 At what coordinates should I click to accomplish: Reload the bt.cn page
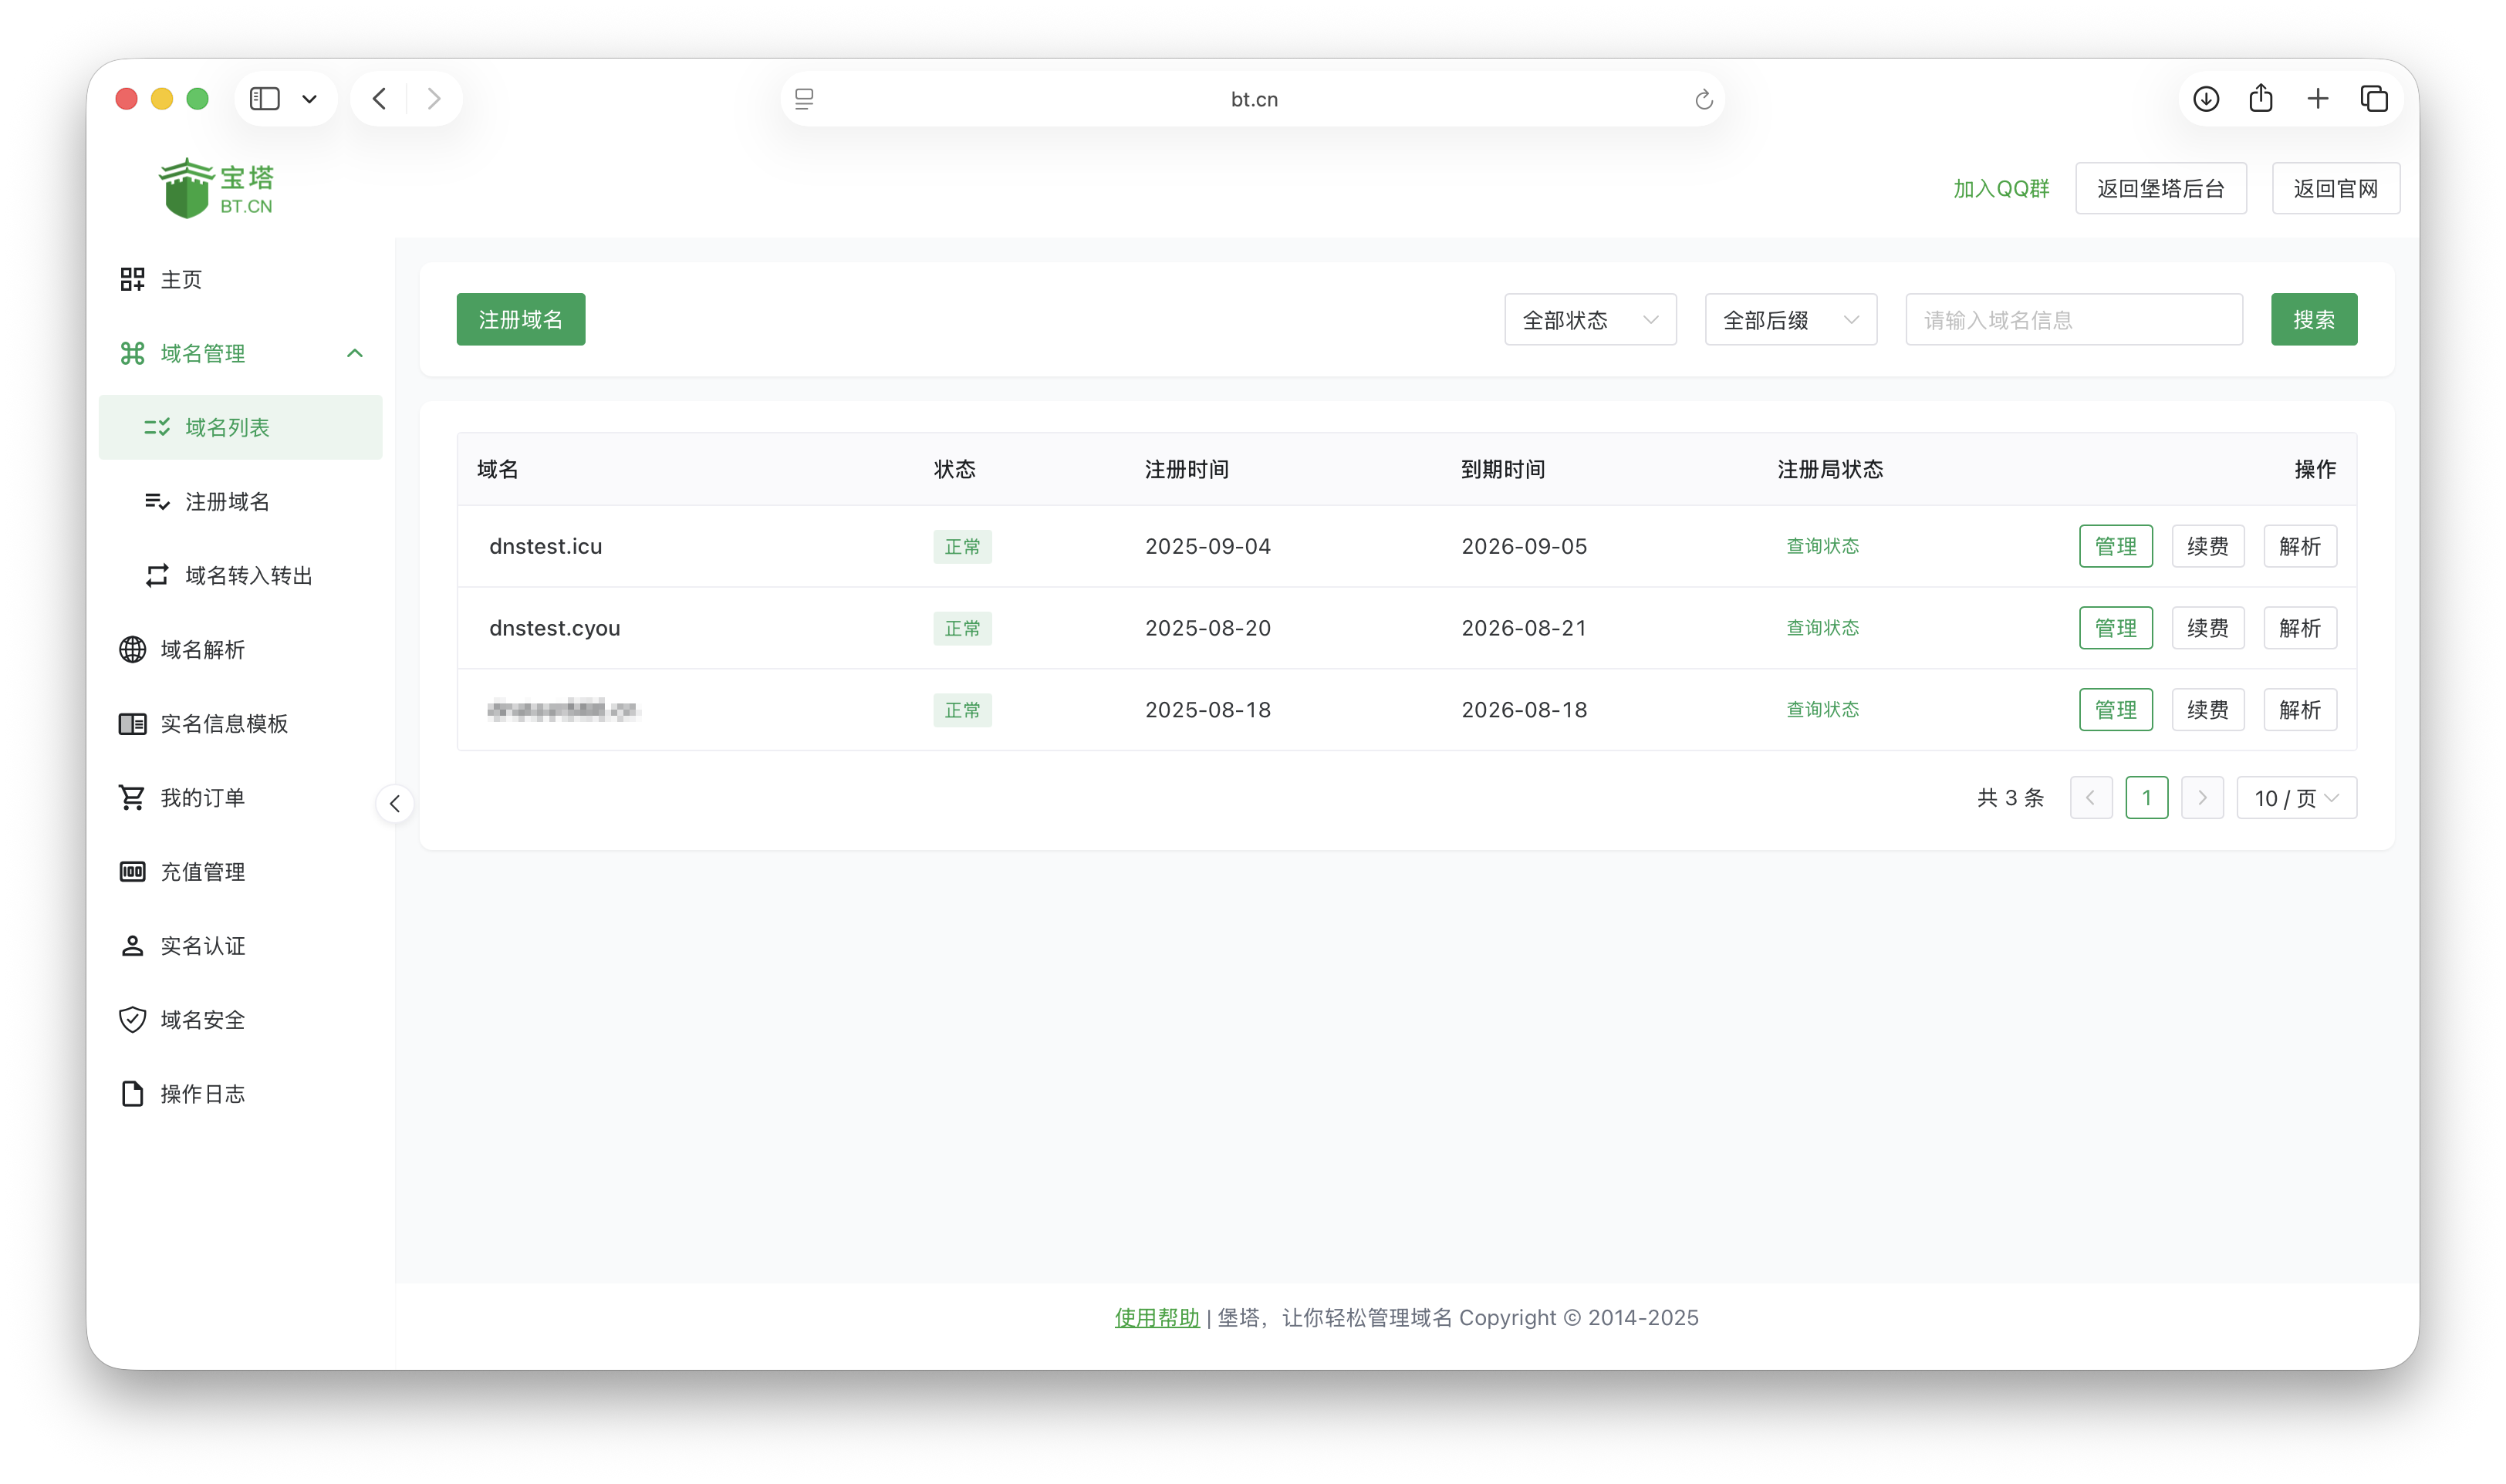coord(1703,100)
